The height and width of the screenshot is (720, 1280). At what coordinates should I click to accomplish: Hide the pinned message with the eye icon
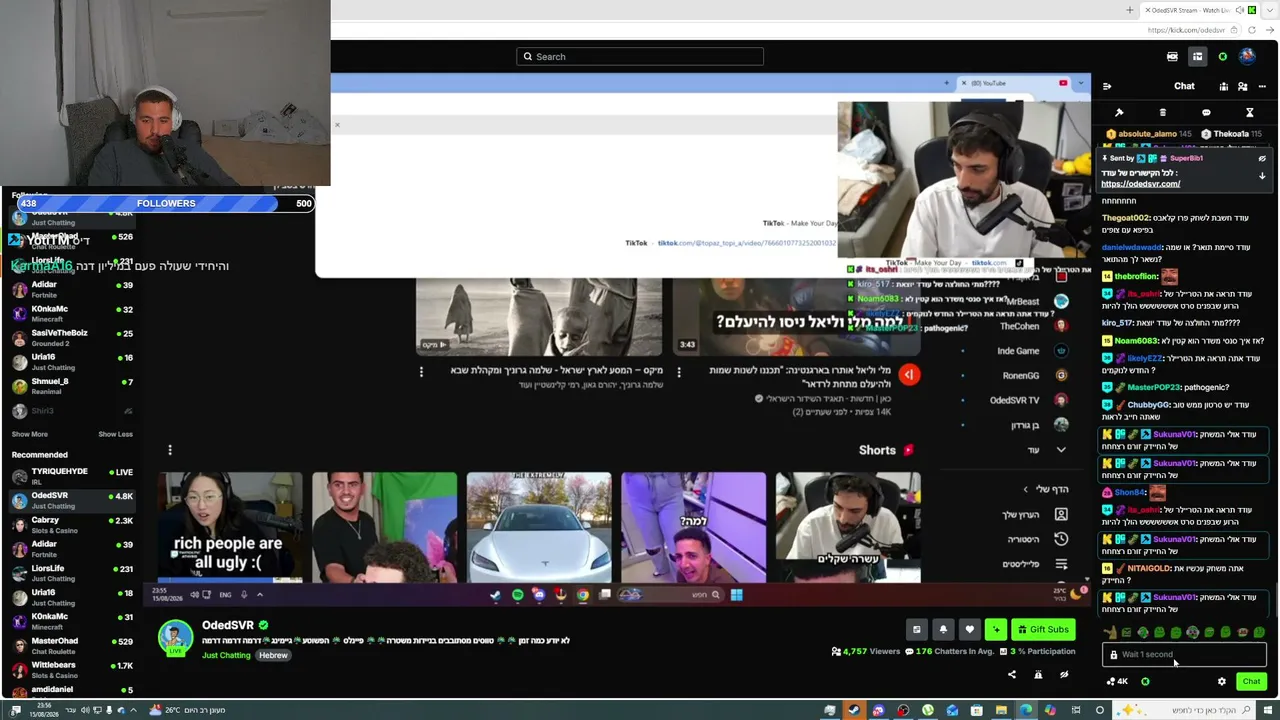pos(1262,158)
